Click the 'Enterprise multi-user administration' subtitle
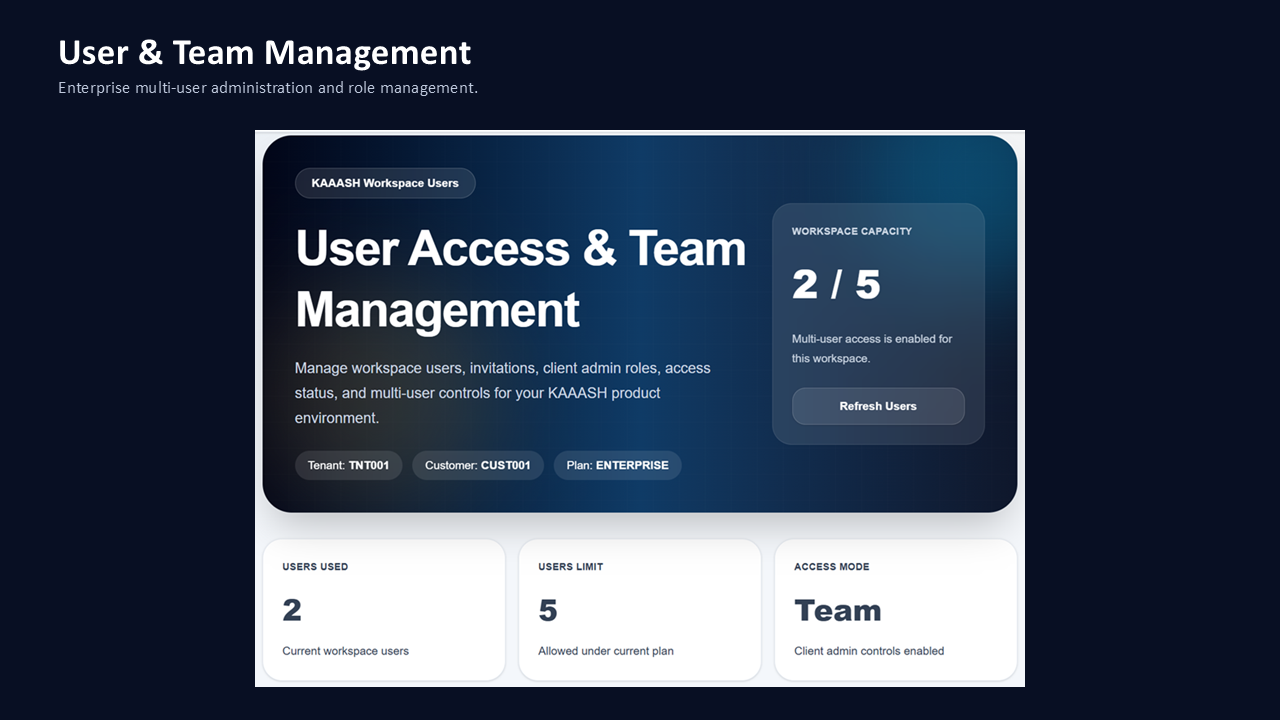Image resolution: width=1280 pixels, height=720 pixels. tap(268, 88)
